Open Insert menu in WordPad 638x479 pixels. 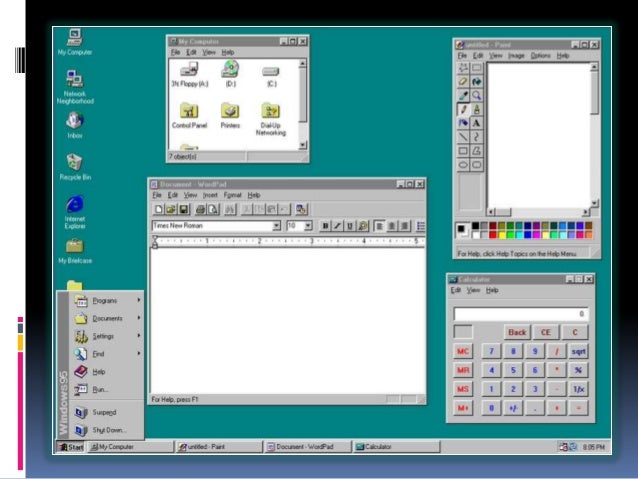[x=210, y=195]
